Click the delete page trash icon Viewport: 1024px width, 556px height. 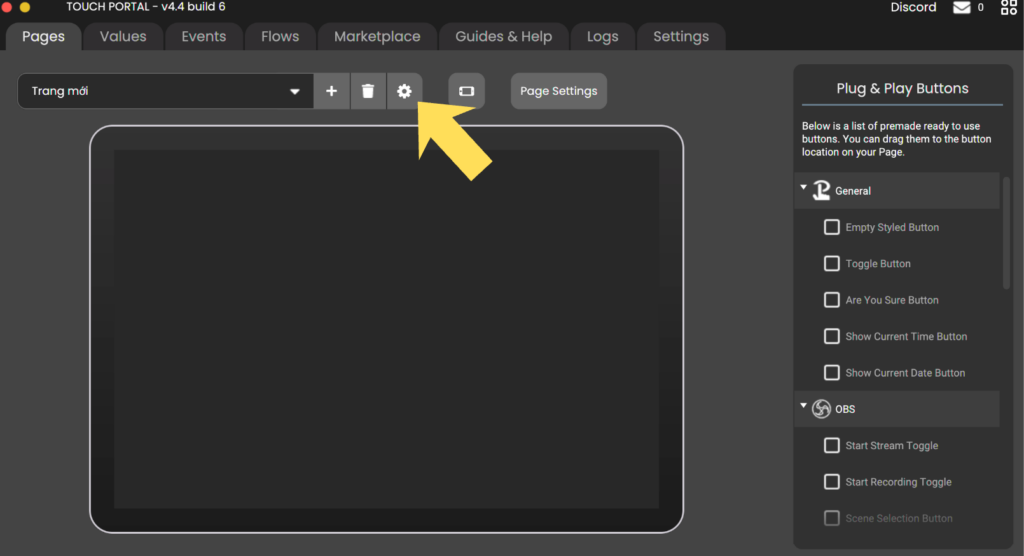368,91
